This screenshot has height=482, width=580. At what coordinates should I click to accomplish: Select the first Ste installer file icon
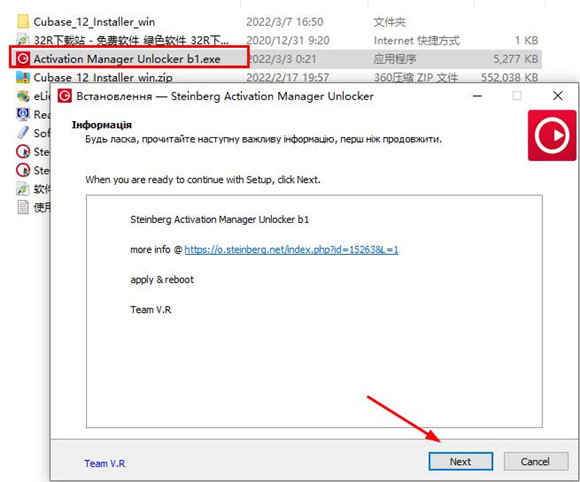[x=23, y=151]
